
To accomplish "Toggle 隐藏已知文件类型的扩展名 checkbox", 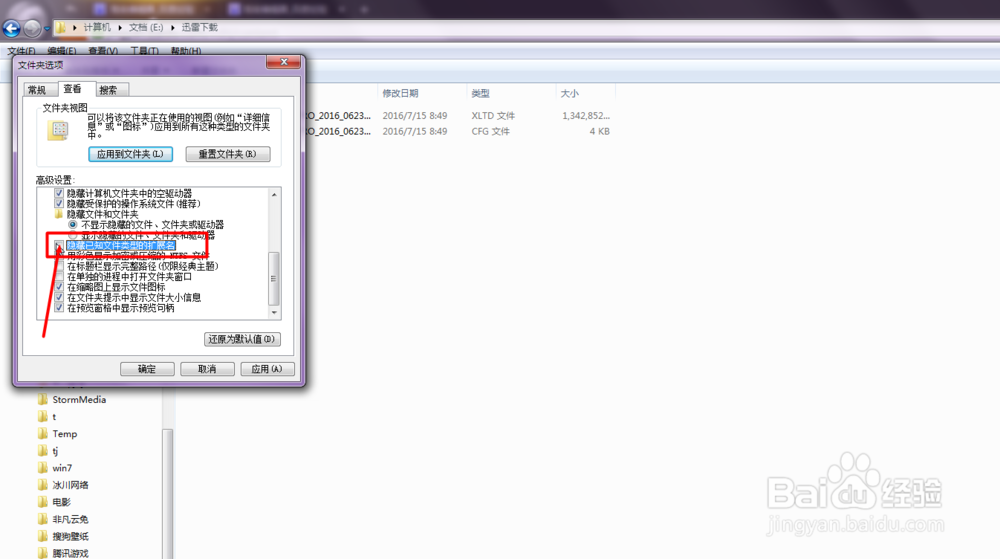I will [59, 245].
